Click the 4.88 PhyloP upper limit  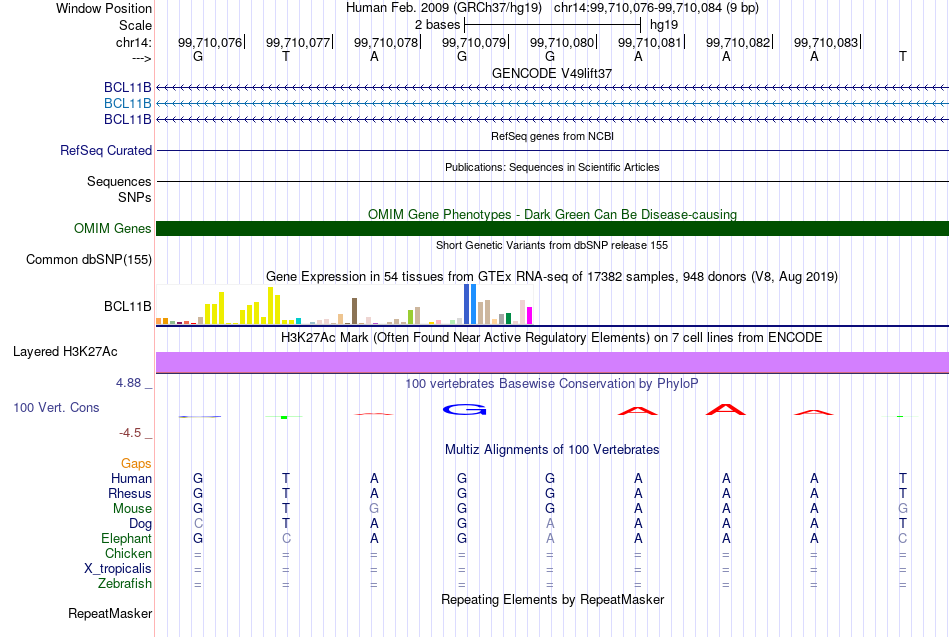pos(128,383)
